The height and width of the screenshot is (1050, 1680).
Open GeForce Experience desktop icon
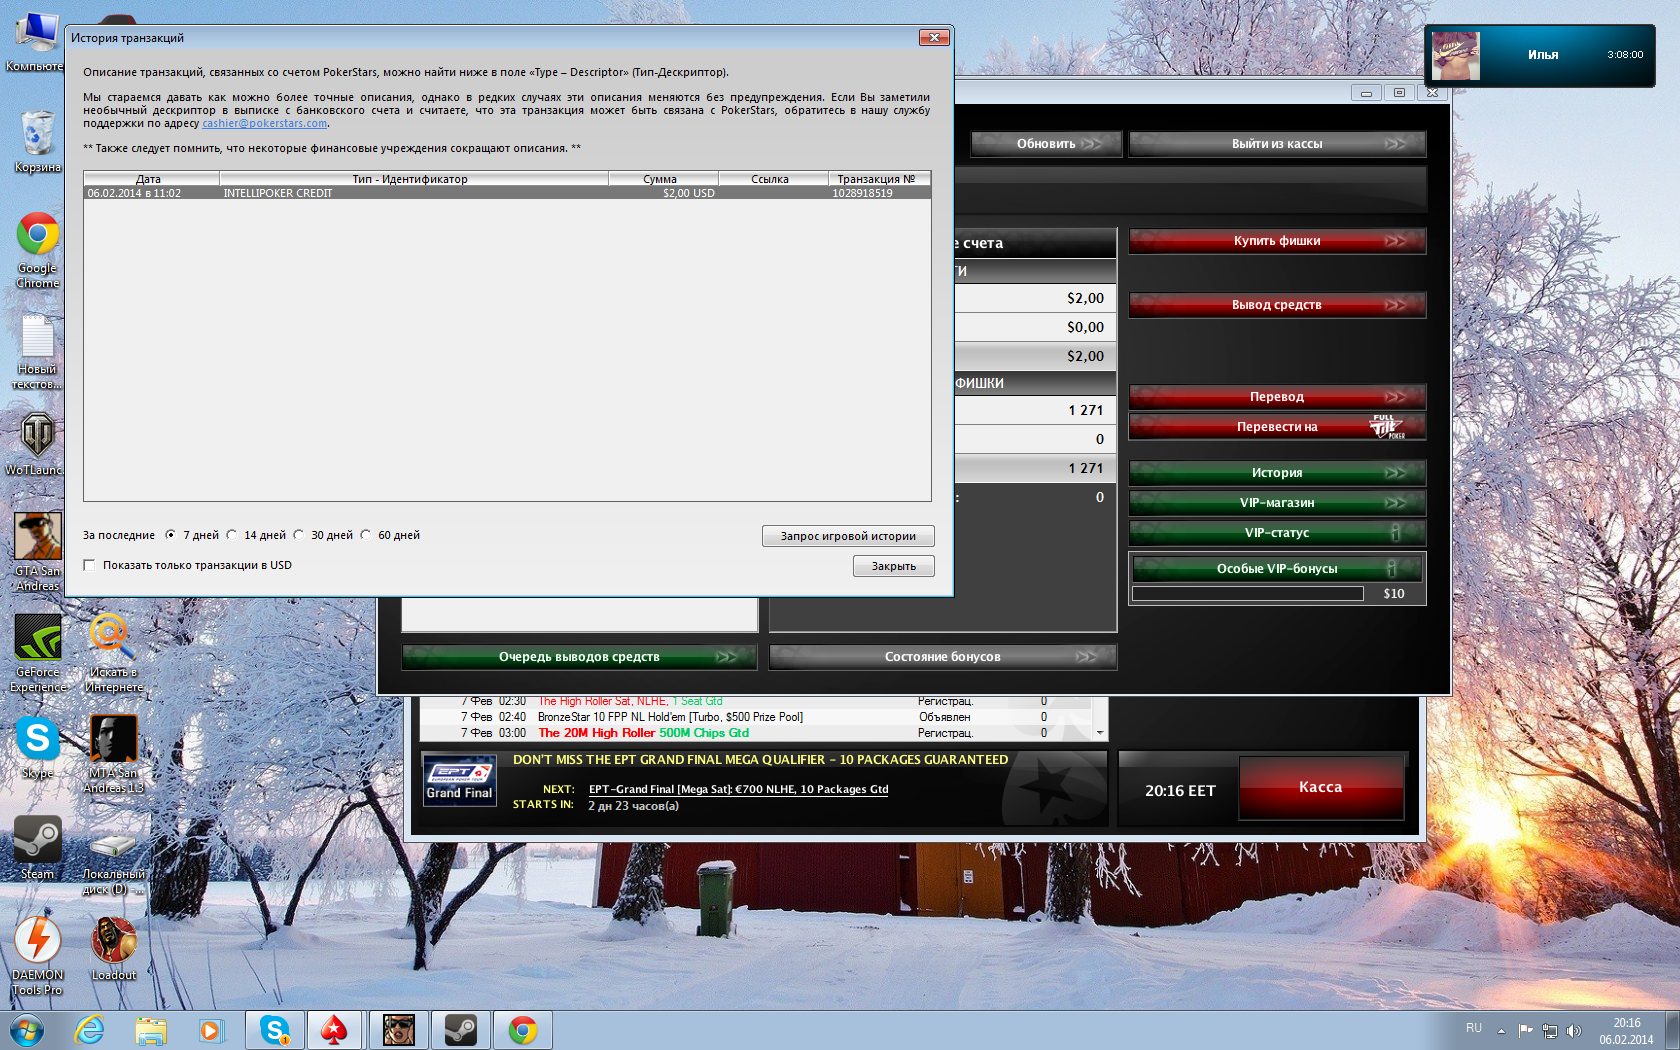click(x=37, y=654)
